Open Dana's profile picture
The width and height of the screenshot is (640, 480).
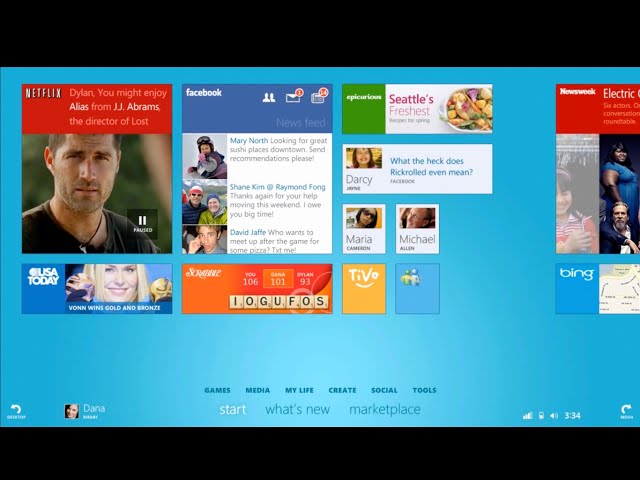pos(72,411)
